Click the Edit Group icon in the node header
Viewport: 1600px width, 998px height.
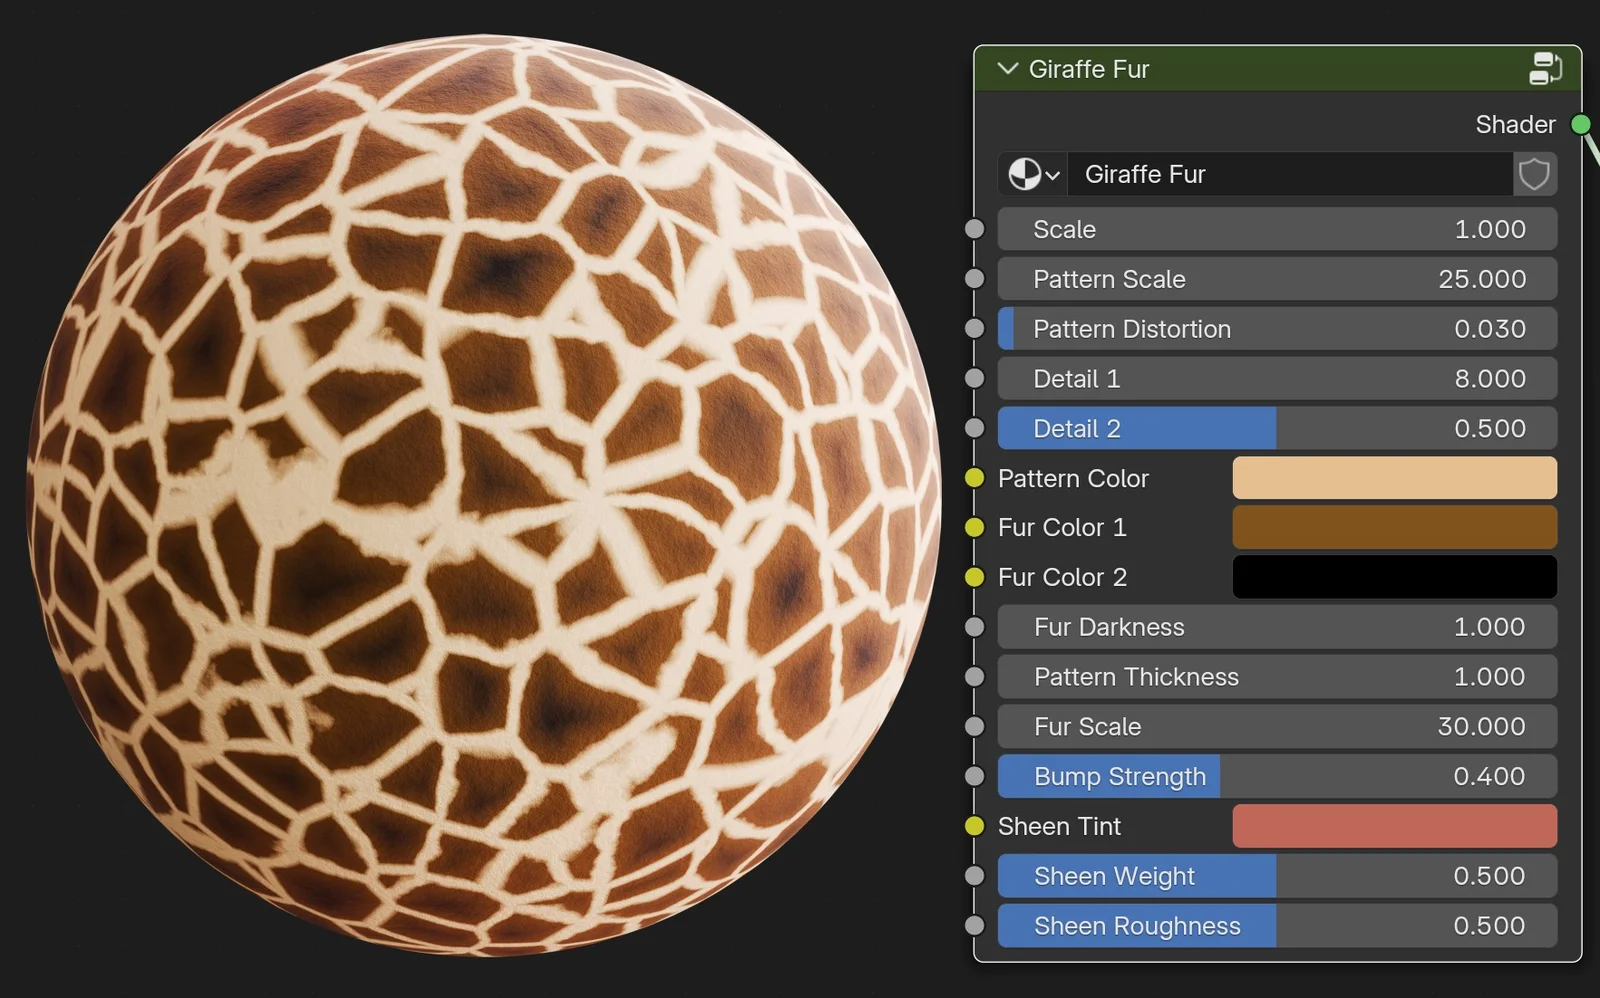1546,69
